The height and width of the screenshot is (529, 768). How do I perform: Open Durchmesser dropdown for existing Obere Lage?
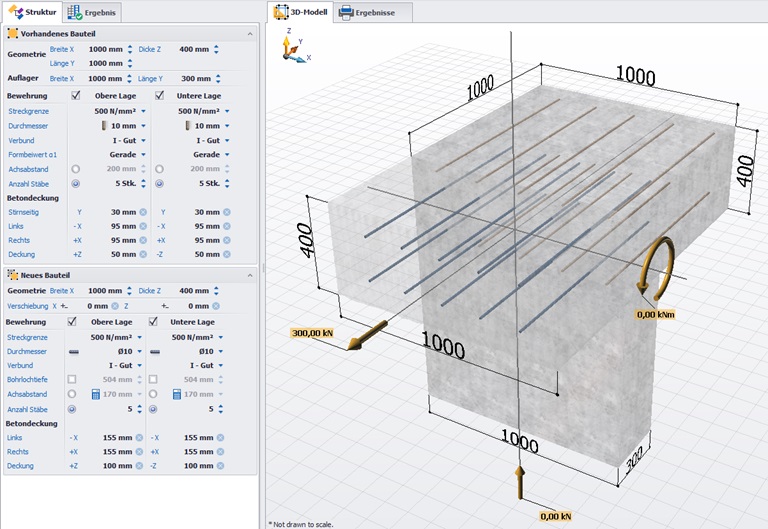coord(144,126)
